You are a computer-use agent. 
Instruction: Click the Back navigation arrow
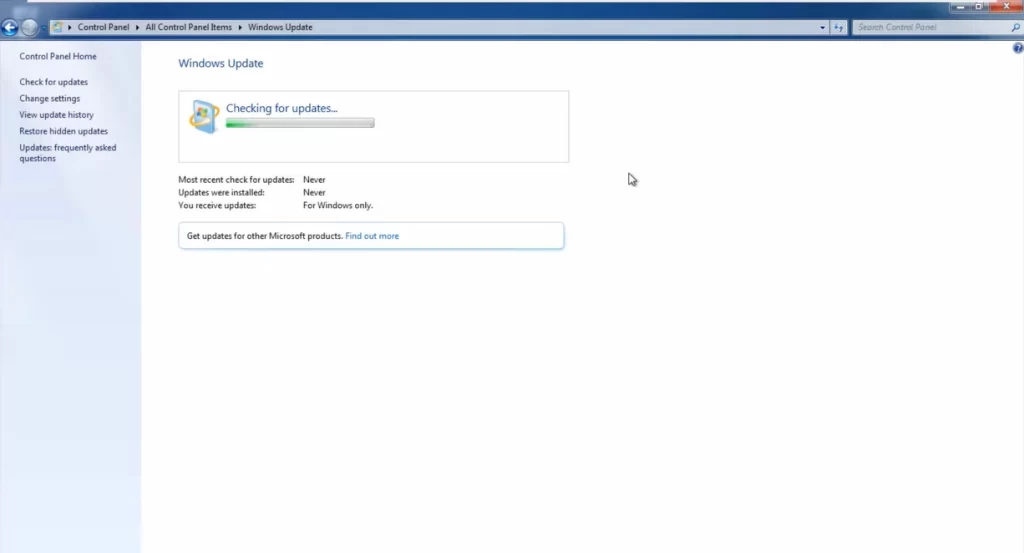pyautogui.click(x=9, y=27)
